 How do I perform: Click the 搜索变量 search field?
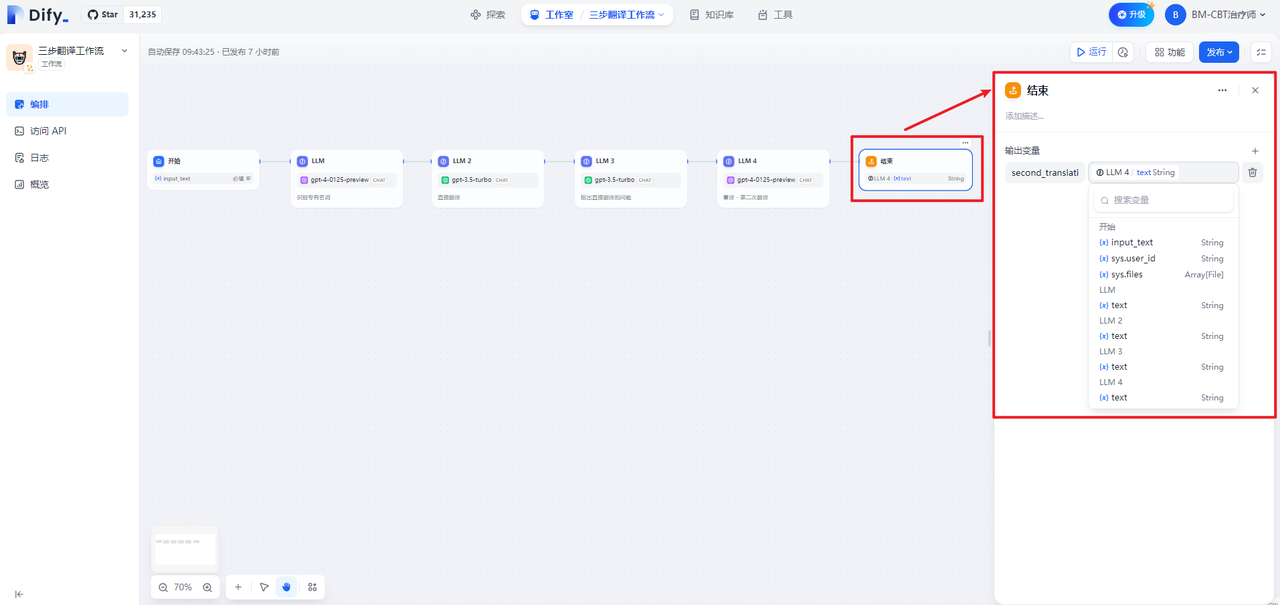click(1163, 200)
